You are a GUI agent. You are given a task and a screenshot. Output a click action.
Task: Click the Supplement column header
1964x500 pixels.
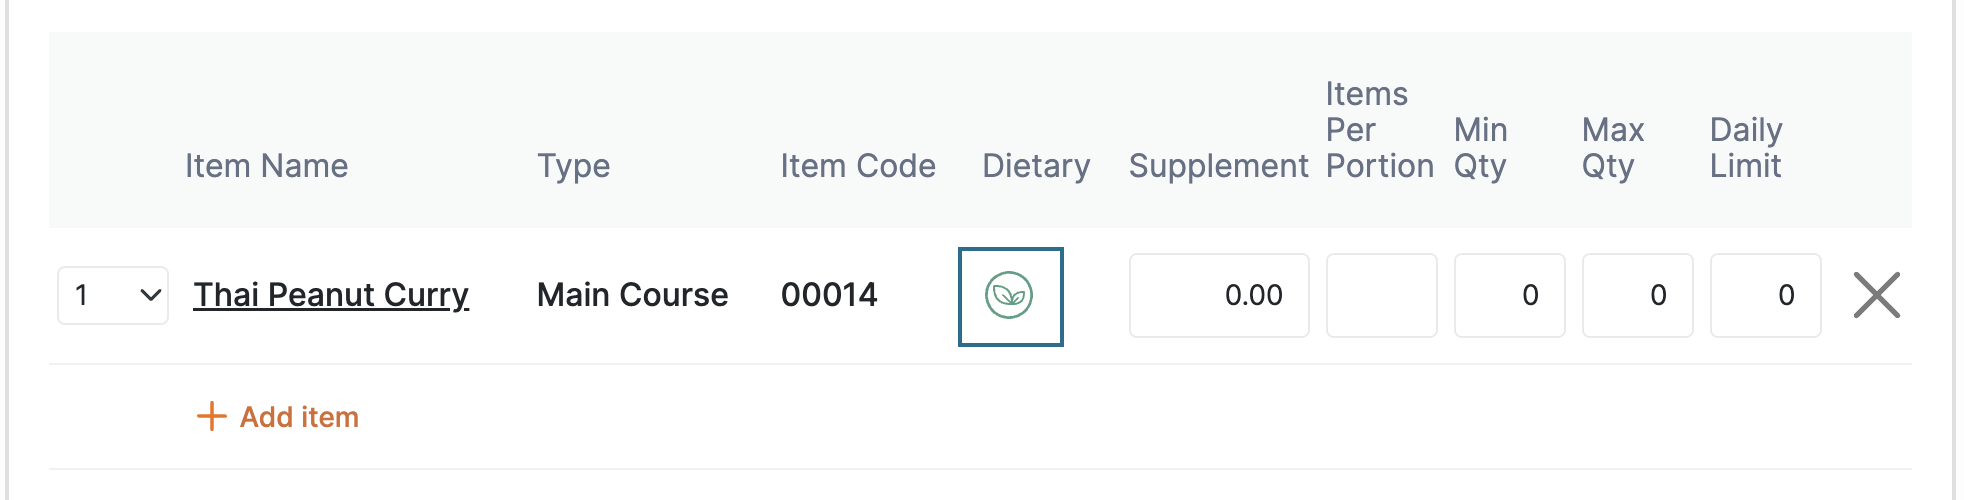[x=1219, y=166]
